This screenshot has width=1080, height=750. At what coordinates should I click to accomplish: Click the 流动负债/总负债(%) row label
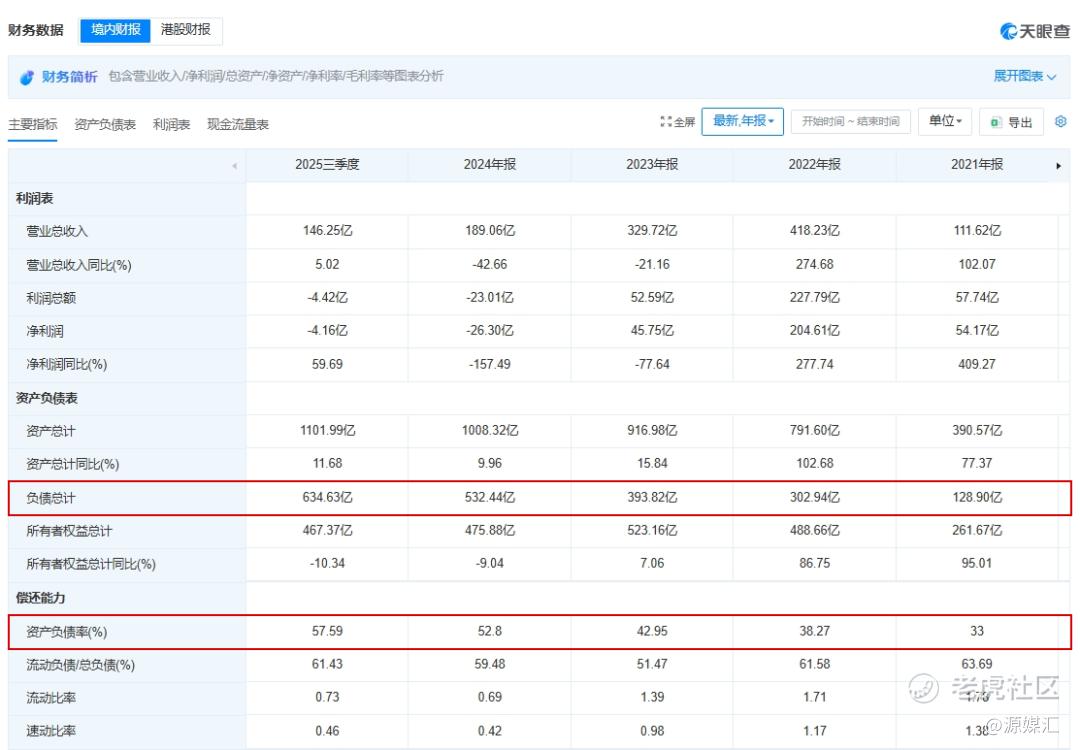tap(81, 665)
